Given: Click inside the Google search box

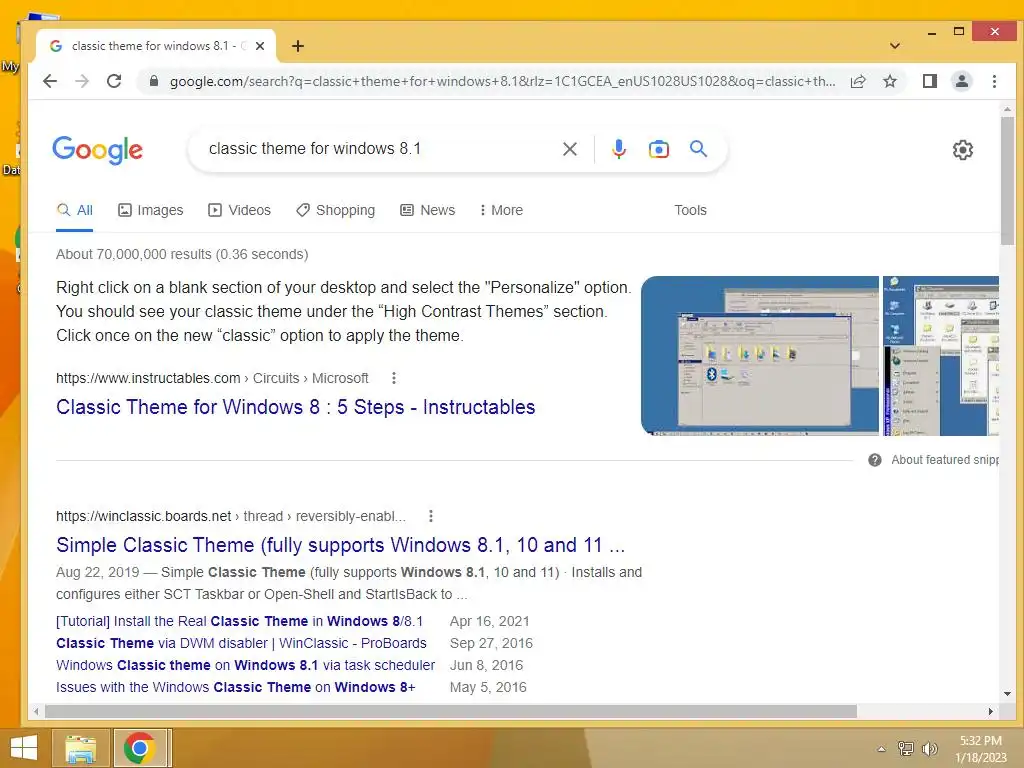Looking at the screenshot, I should coord(379,149).
